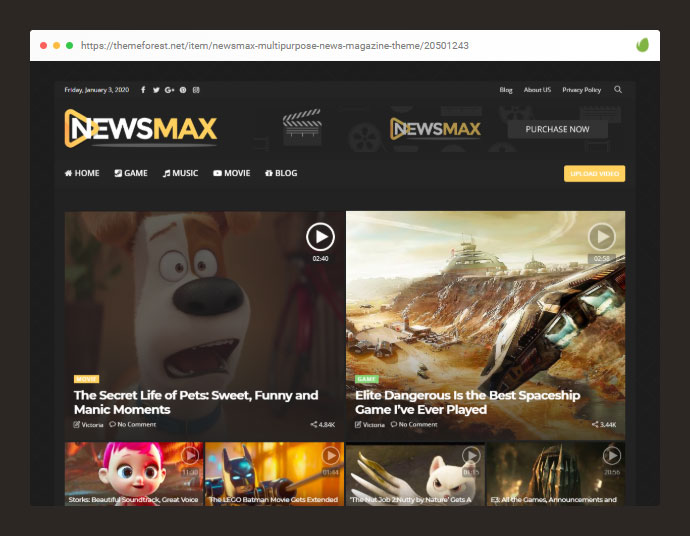Open Elite Dangerous spaceship game headline
This screenshot has width=690, height=536.
467,402
